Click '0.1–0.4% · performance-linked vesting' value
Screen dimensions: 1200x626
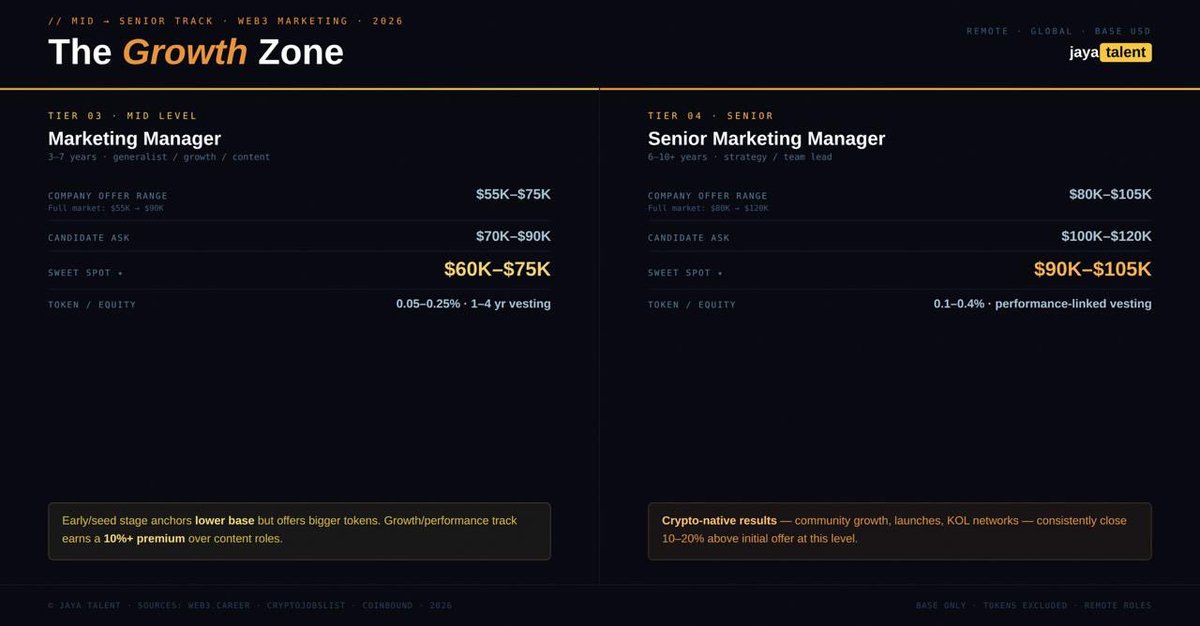tap(1043, 304)
